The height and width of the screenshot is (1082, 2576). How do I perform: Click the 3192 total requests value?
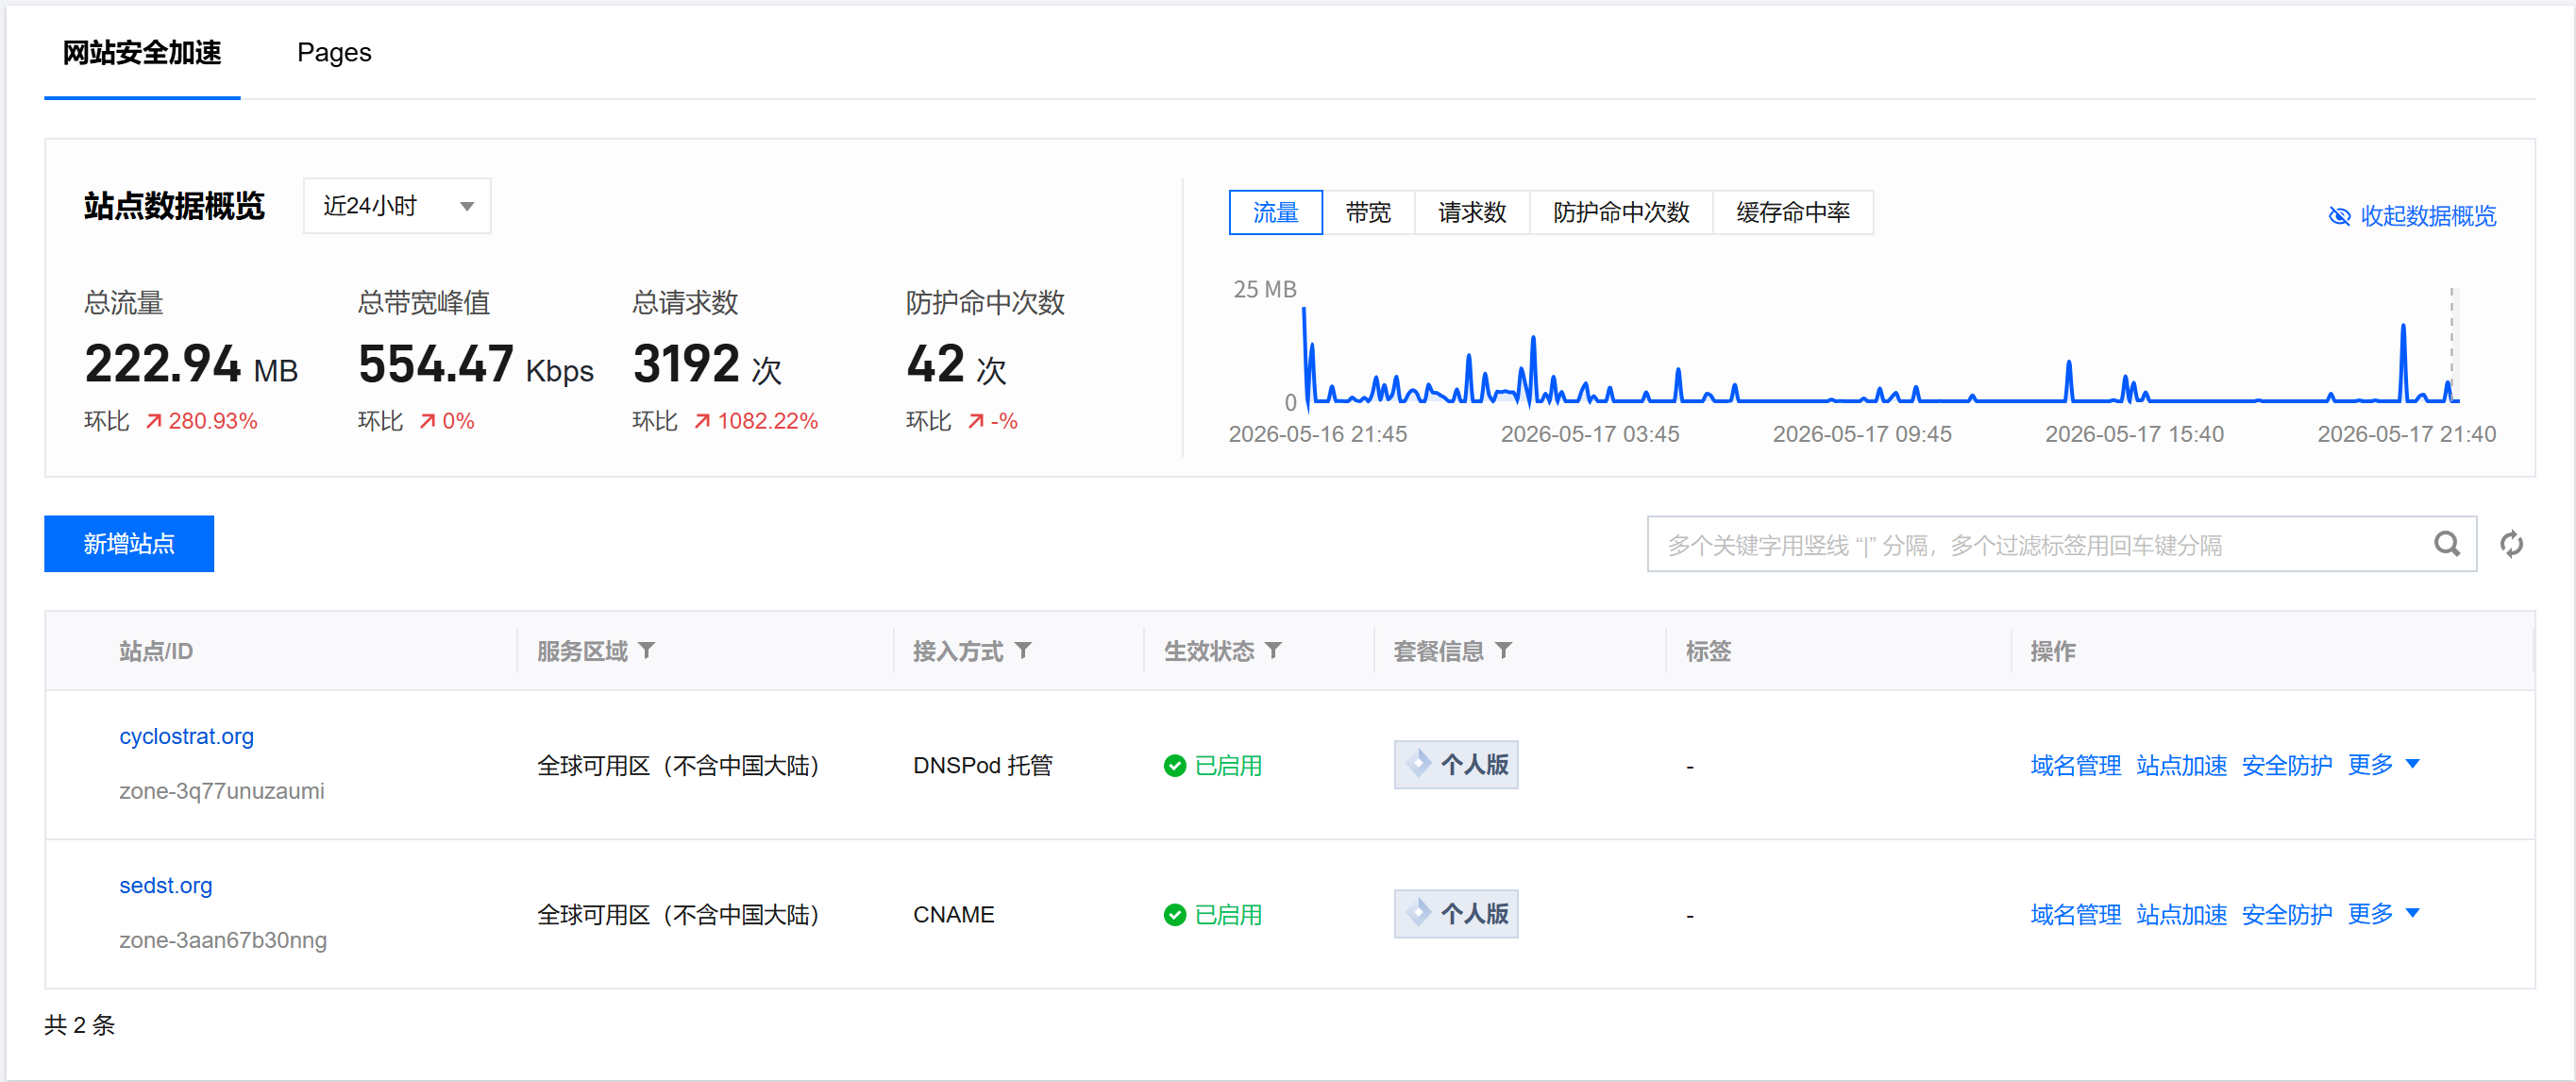pyautogui.click(x=706, y=364)
